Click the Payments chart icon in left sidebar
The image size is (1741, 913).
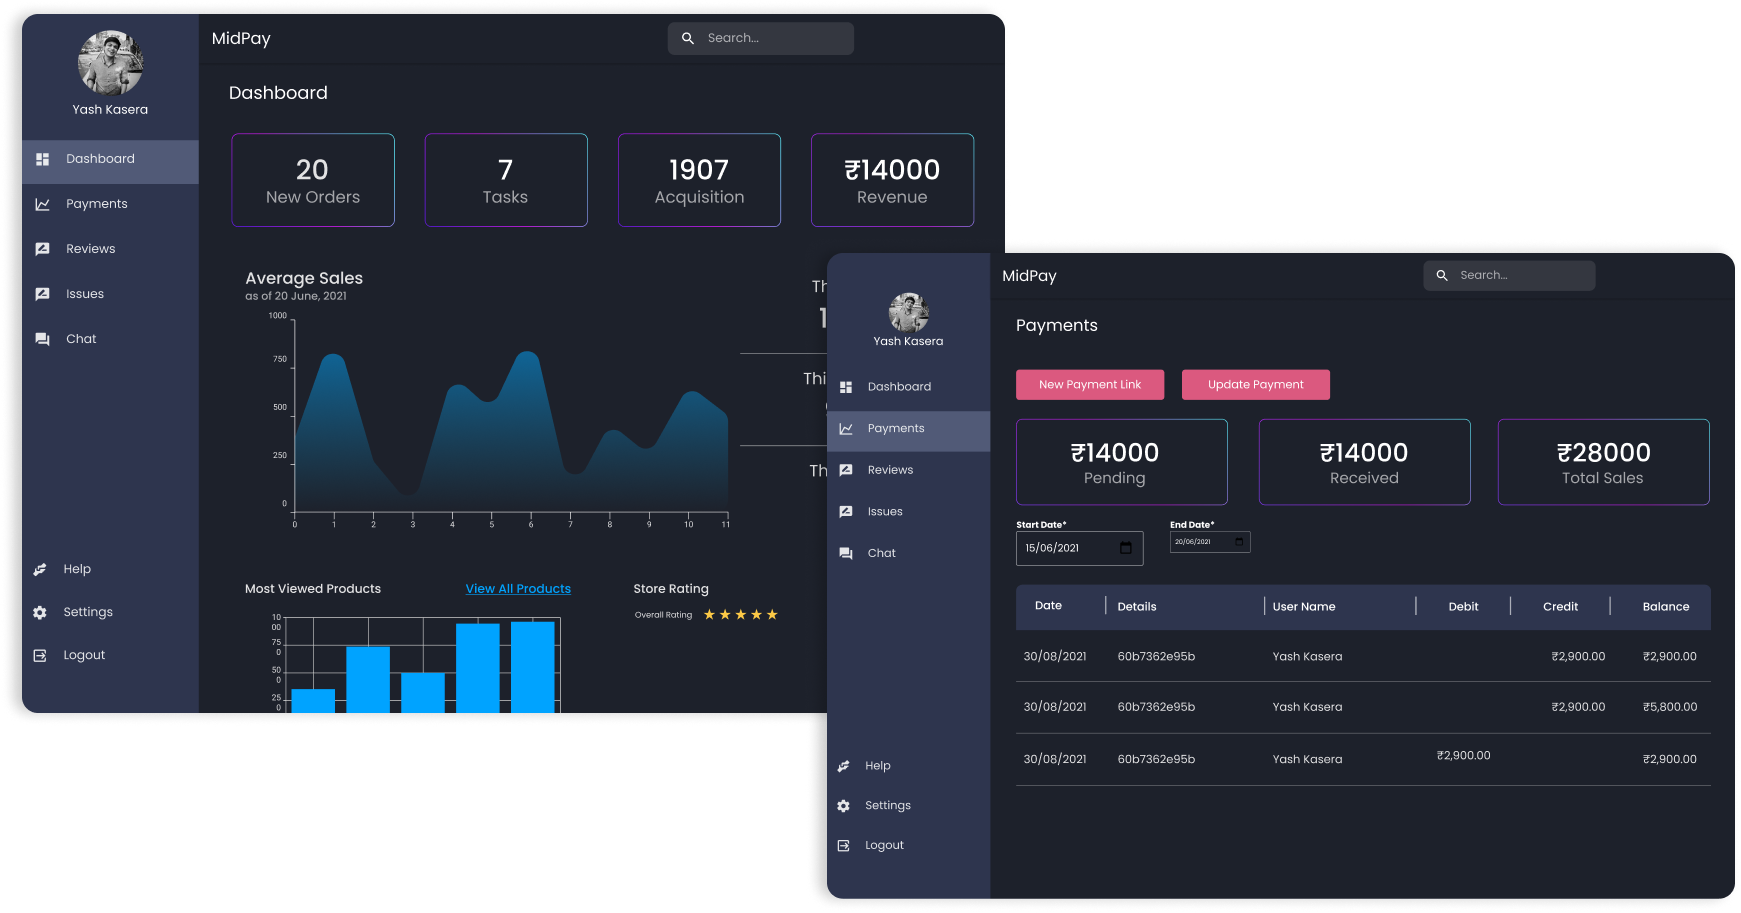[x=42, y=204]
